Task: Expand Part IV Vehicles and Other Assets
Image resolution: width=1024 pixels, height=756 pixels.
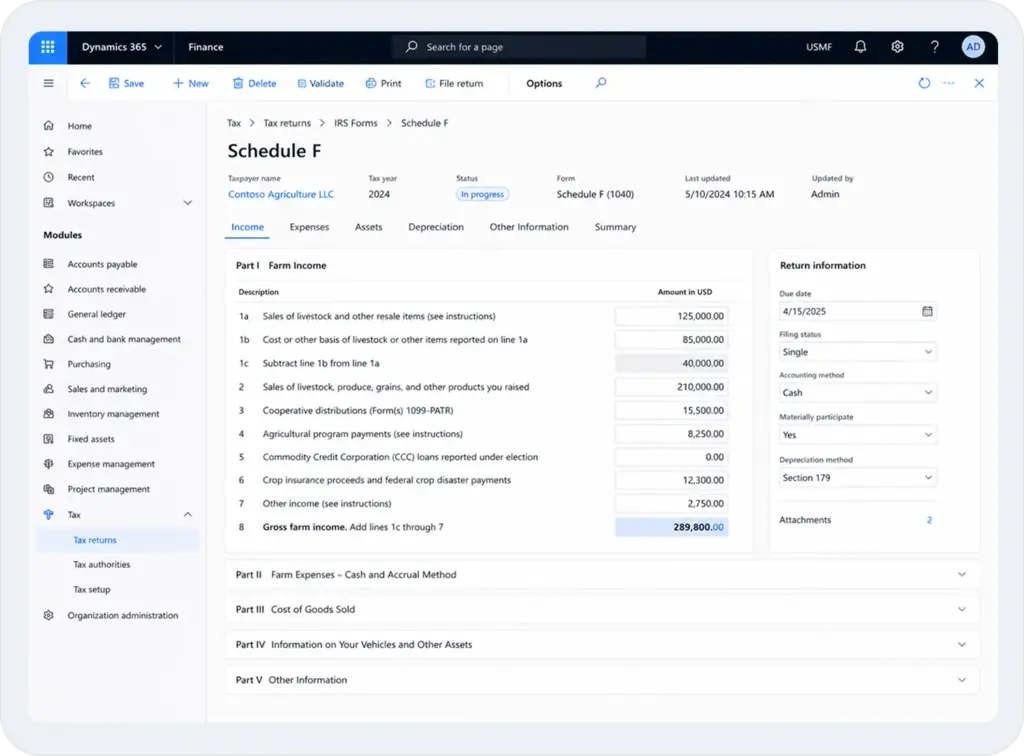Action: 602,644
